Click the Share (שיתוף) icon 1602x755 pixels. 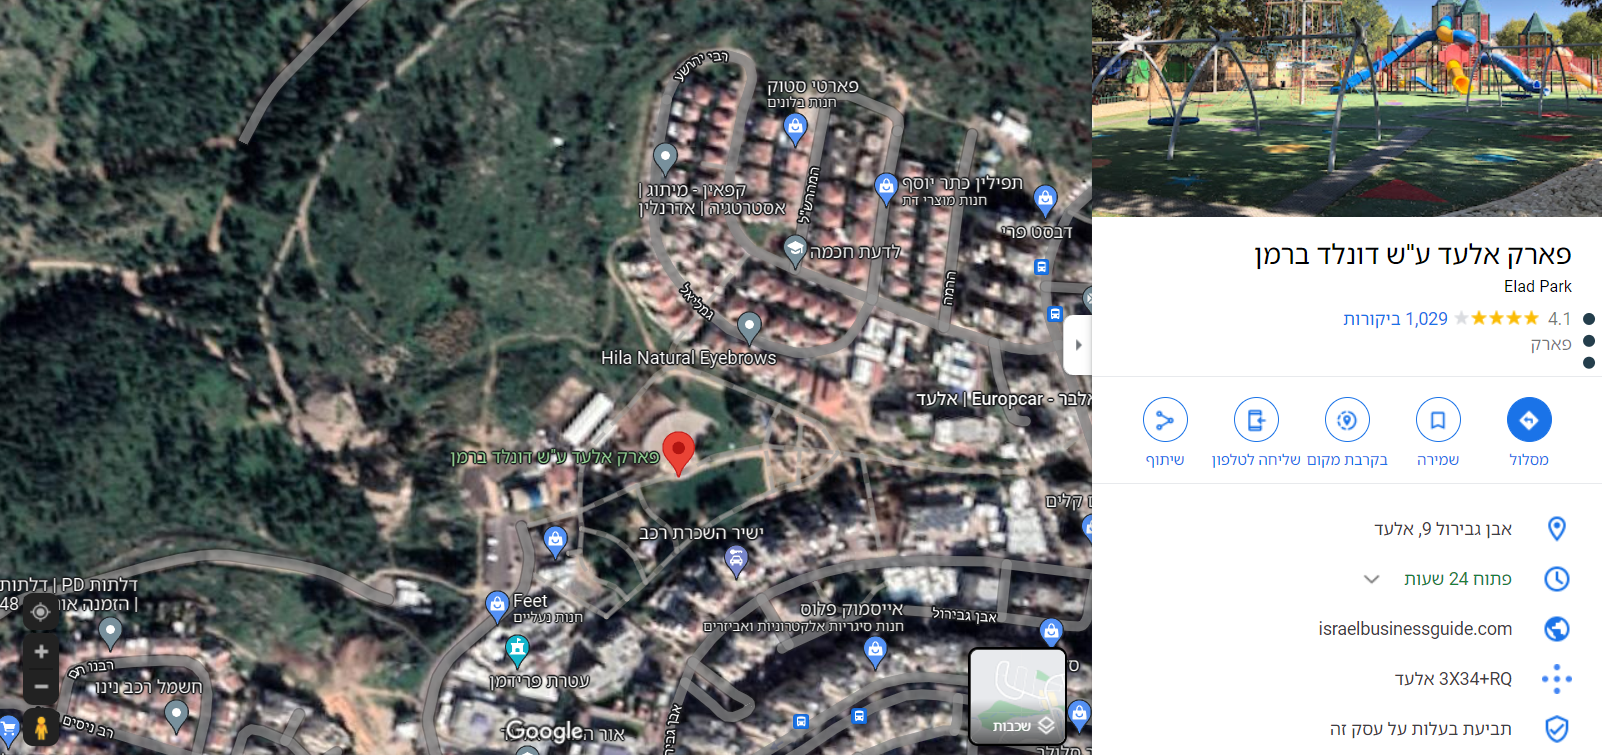[1165, 420]
